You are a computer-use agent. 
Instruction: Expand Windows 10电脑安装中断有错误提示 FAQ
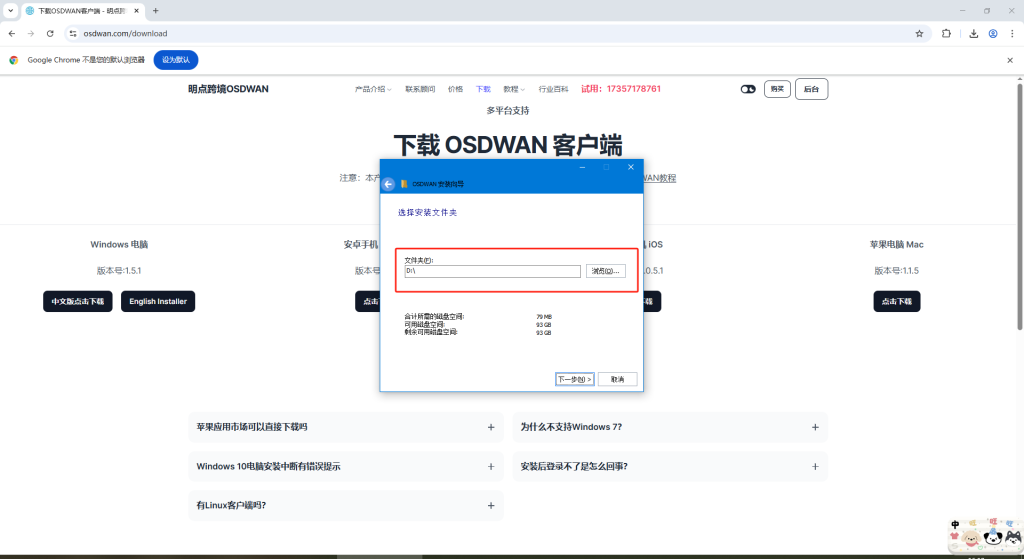point(346,466)
